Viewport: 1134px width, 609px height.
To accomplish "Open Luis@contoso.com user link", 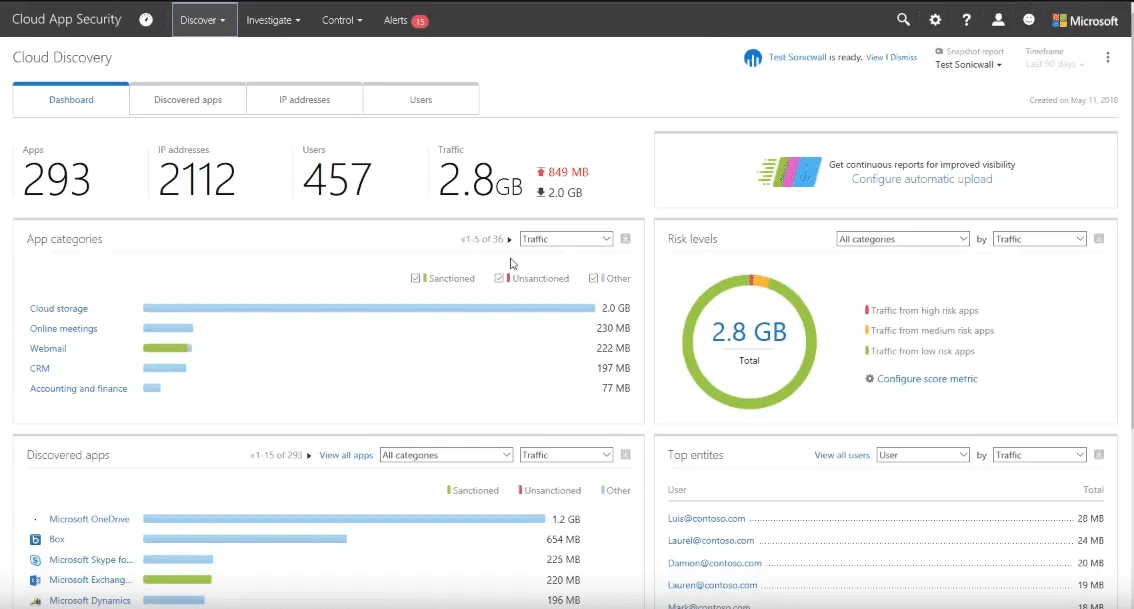I will 707,519.
